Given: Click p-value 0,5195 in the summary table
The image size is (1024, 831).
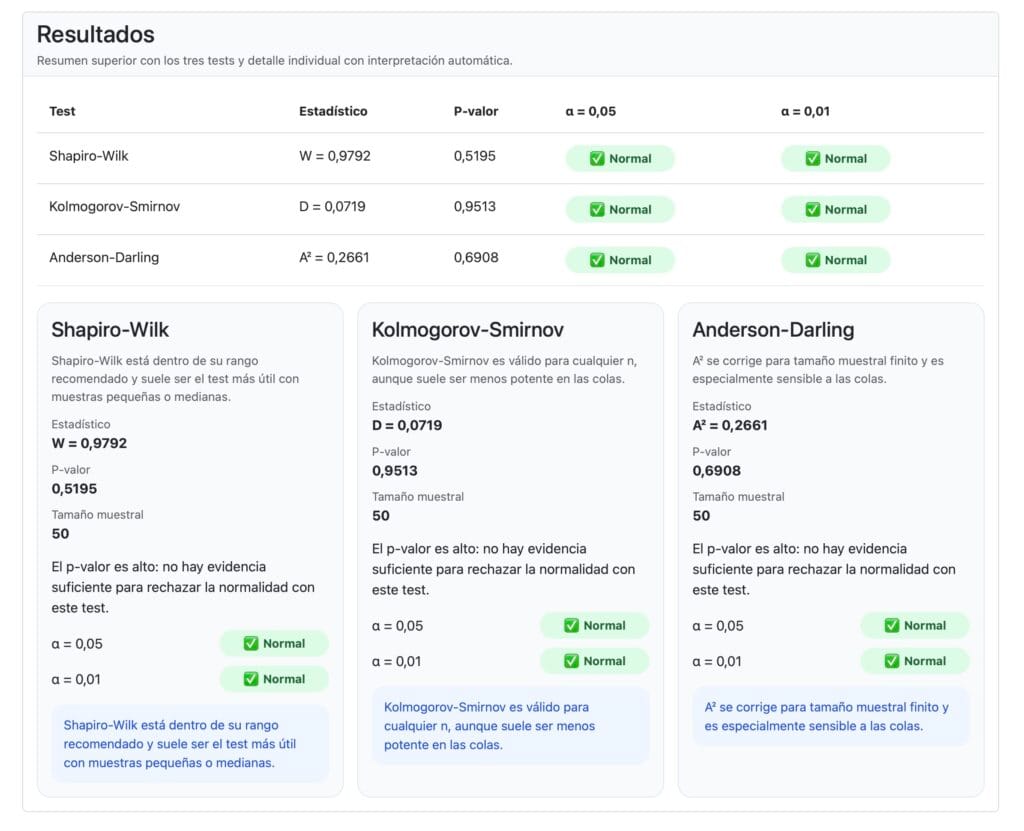Looking at the screenshot, I should (475, 156).
